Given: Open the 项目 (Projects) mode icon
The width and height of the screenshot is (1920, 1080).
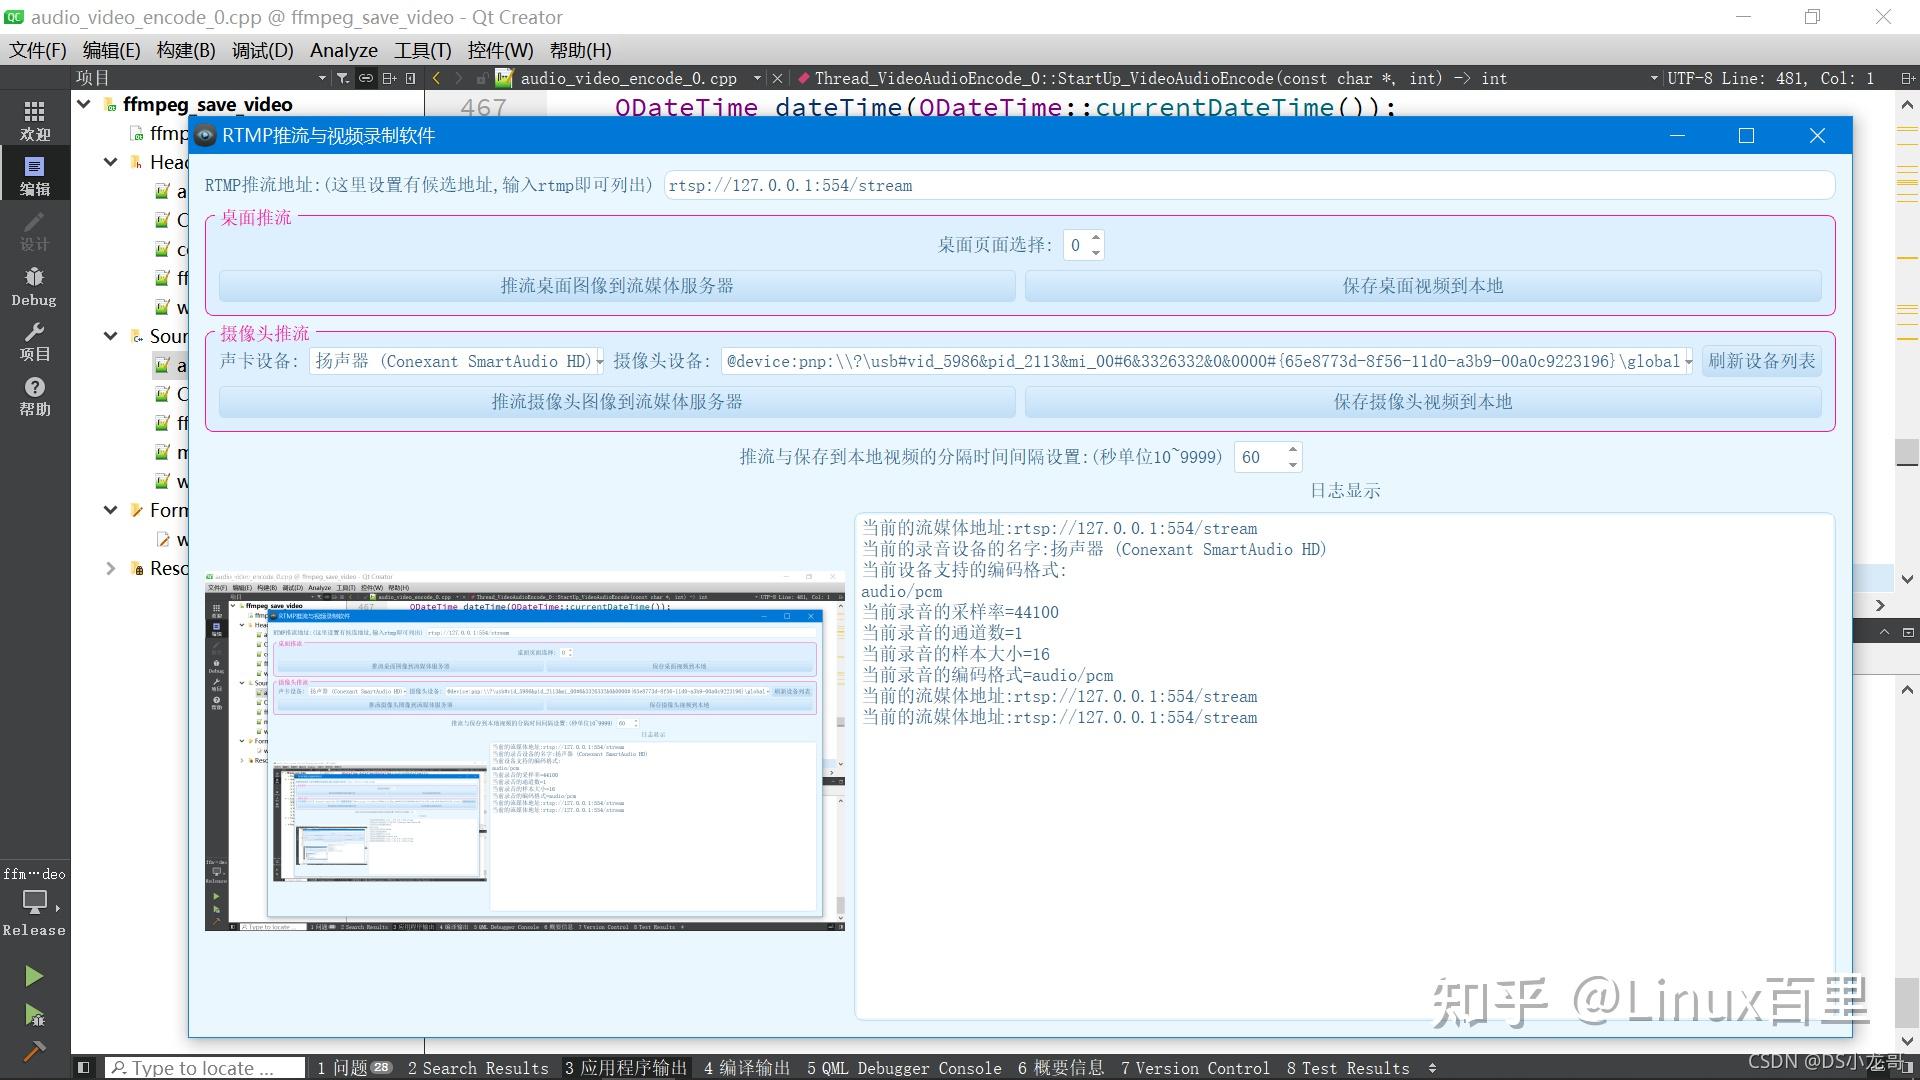Looking at the screenshot, I should point(33,342).
